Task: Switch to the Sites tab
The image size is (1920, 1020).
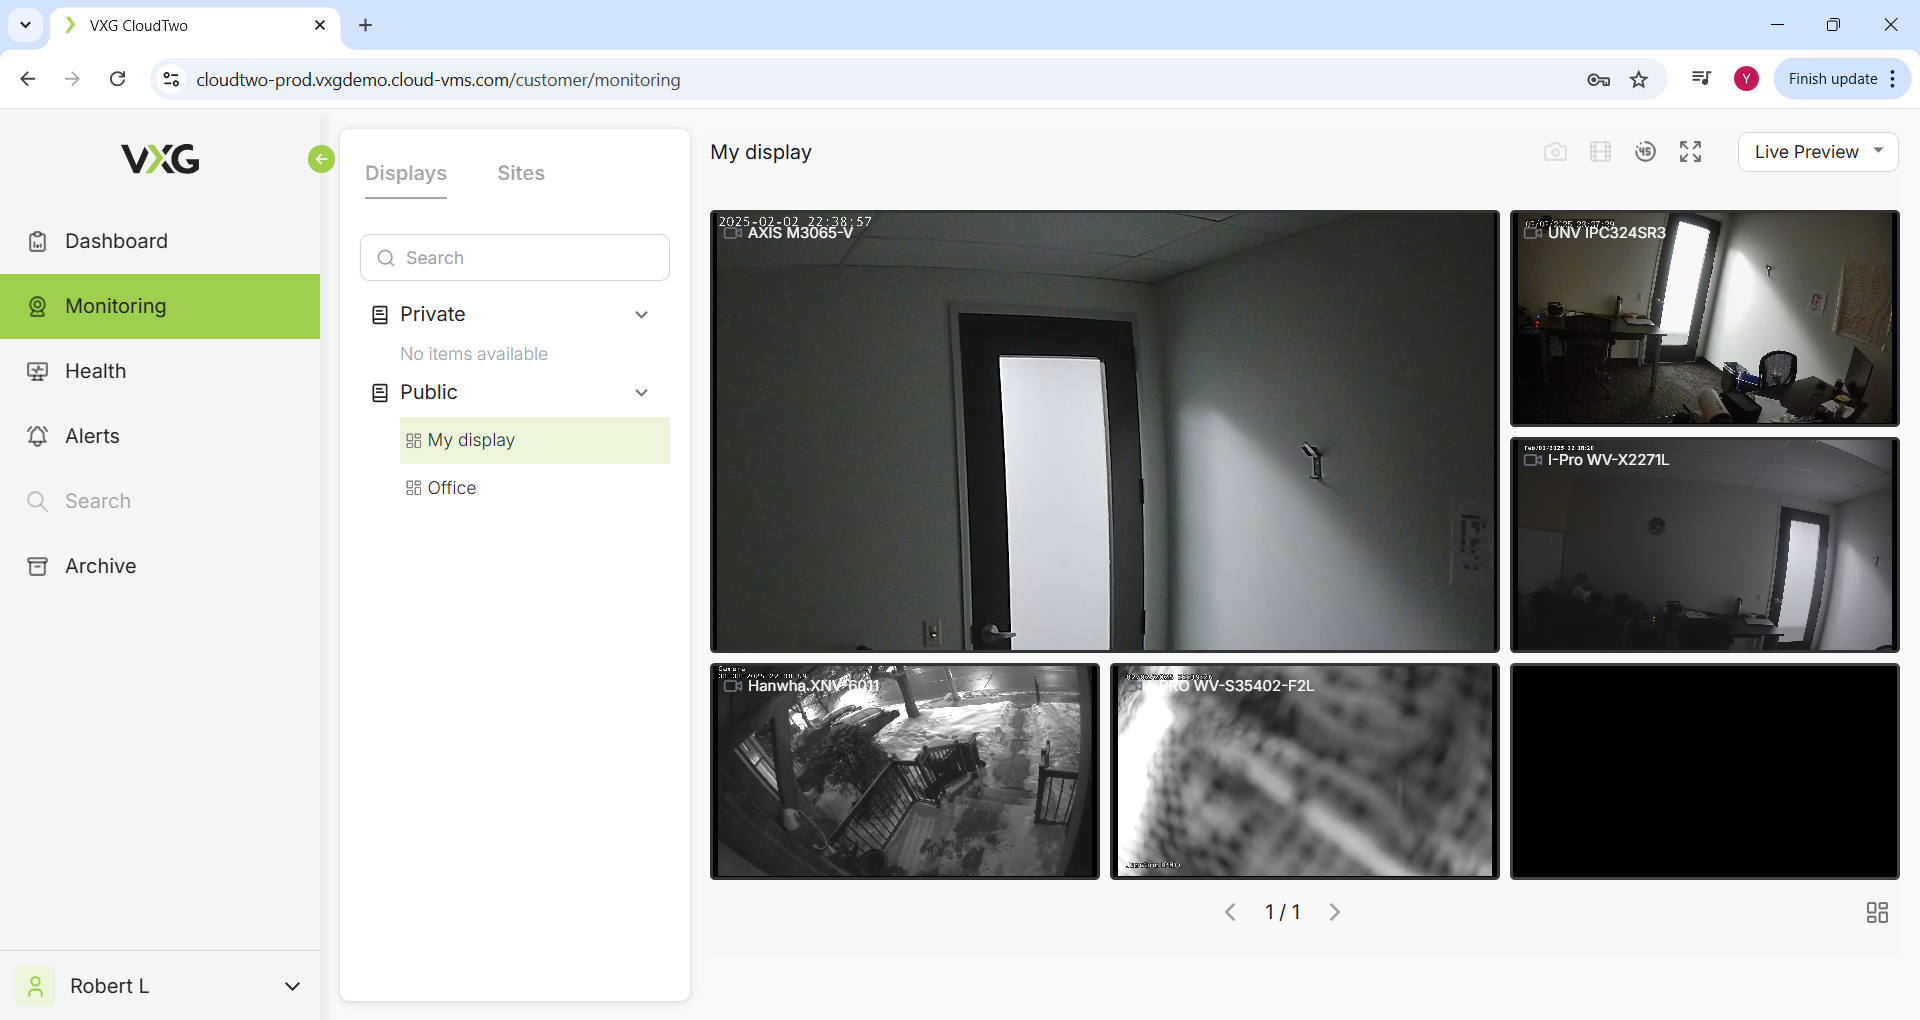Action: [521, 173]
